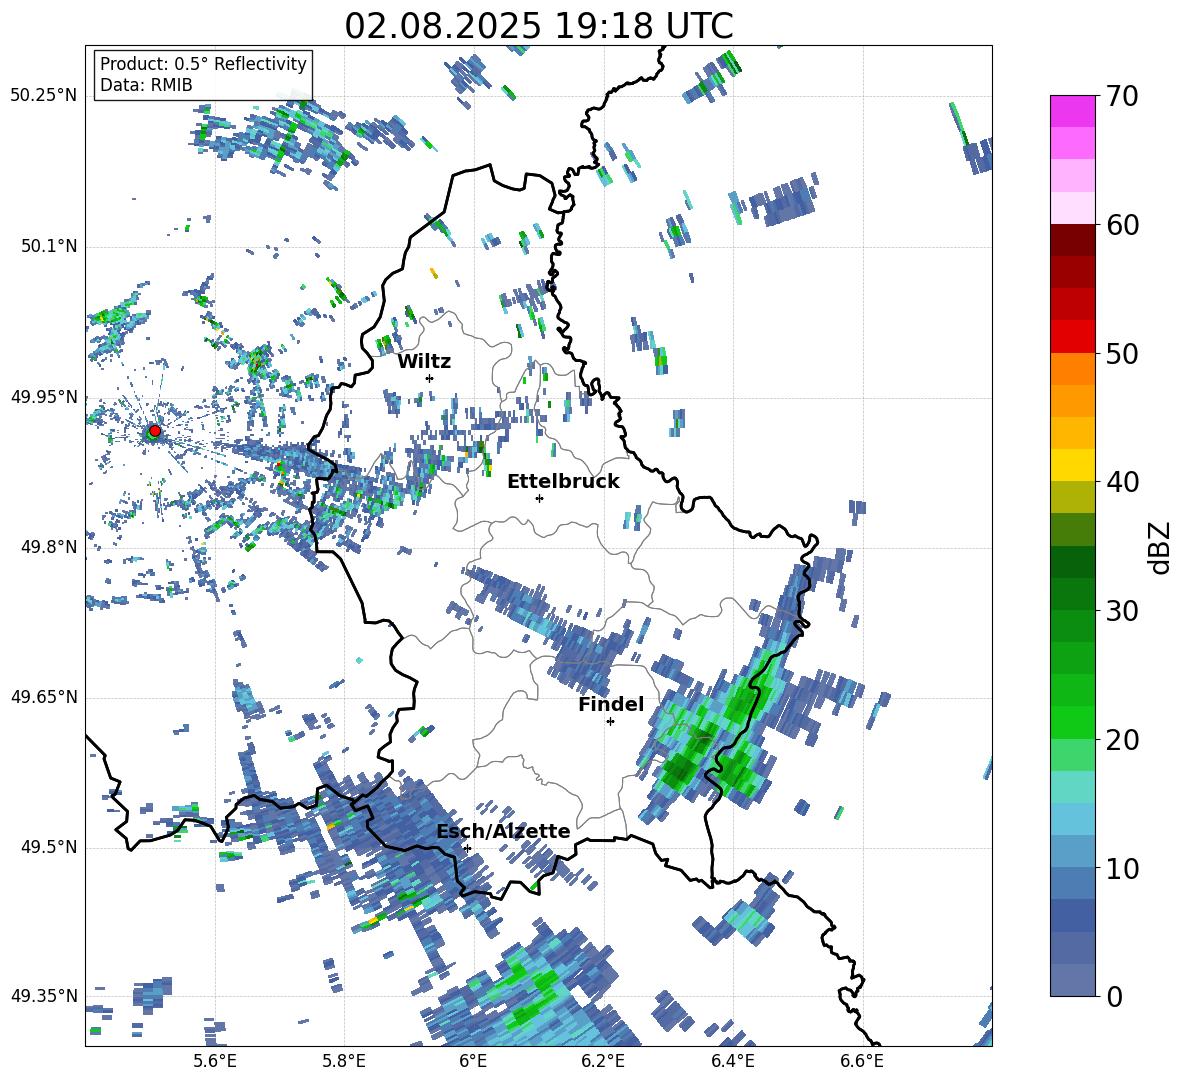Click the 6.6°E longitude label
The width and height of the screenshot is (1184, 1081).
[x=862, y=1061]
